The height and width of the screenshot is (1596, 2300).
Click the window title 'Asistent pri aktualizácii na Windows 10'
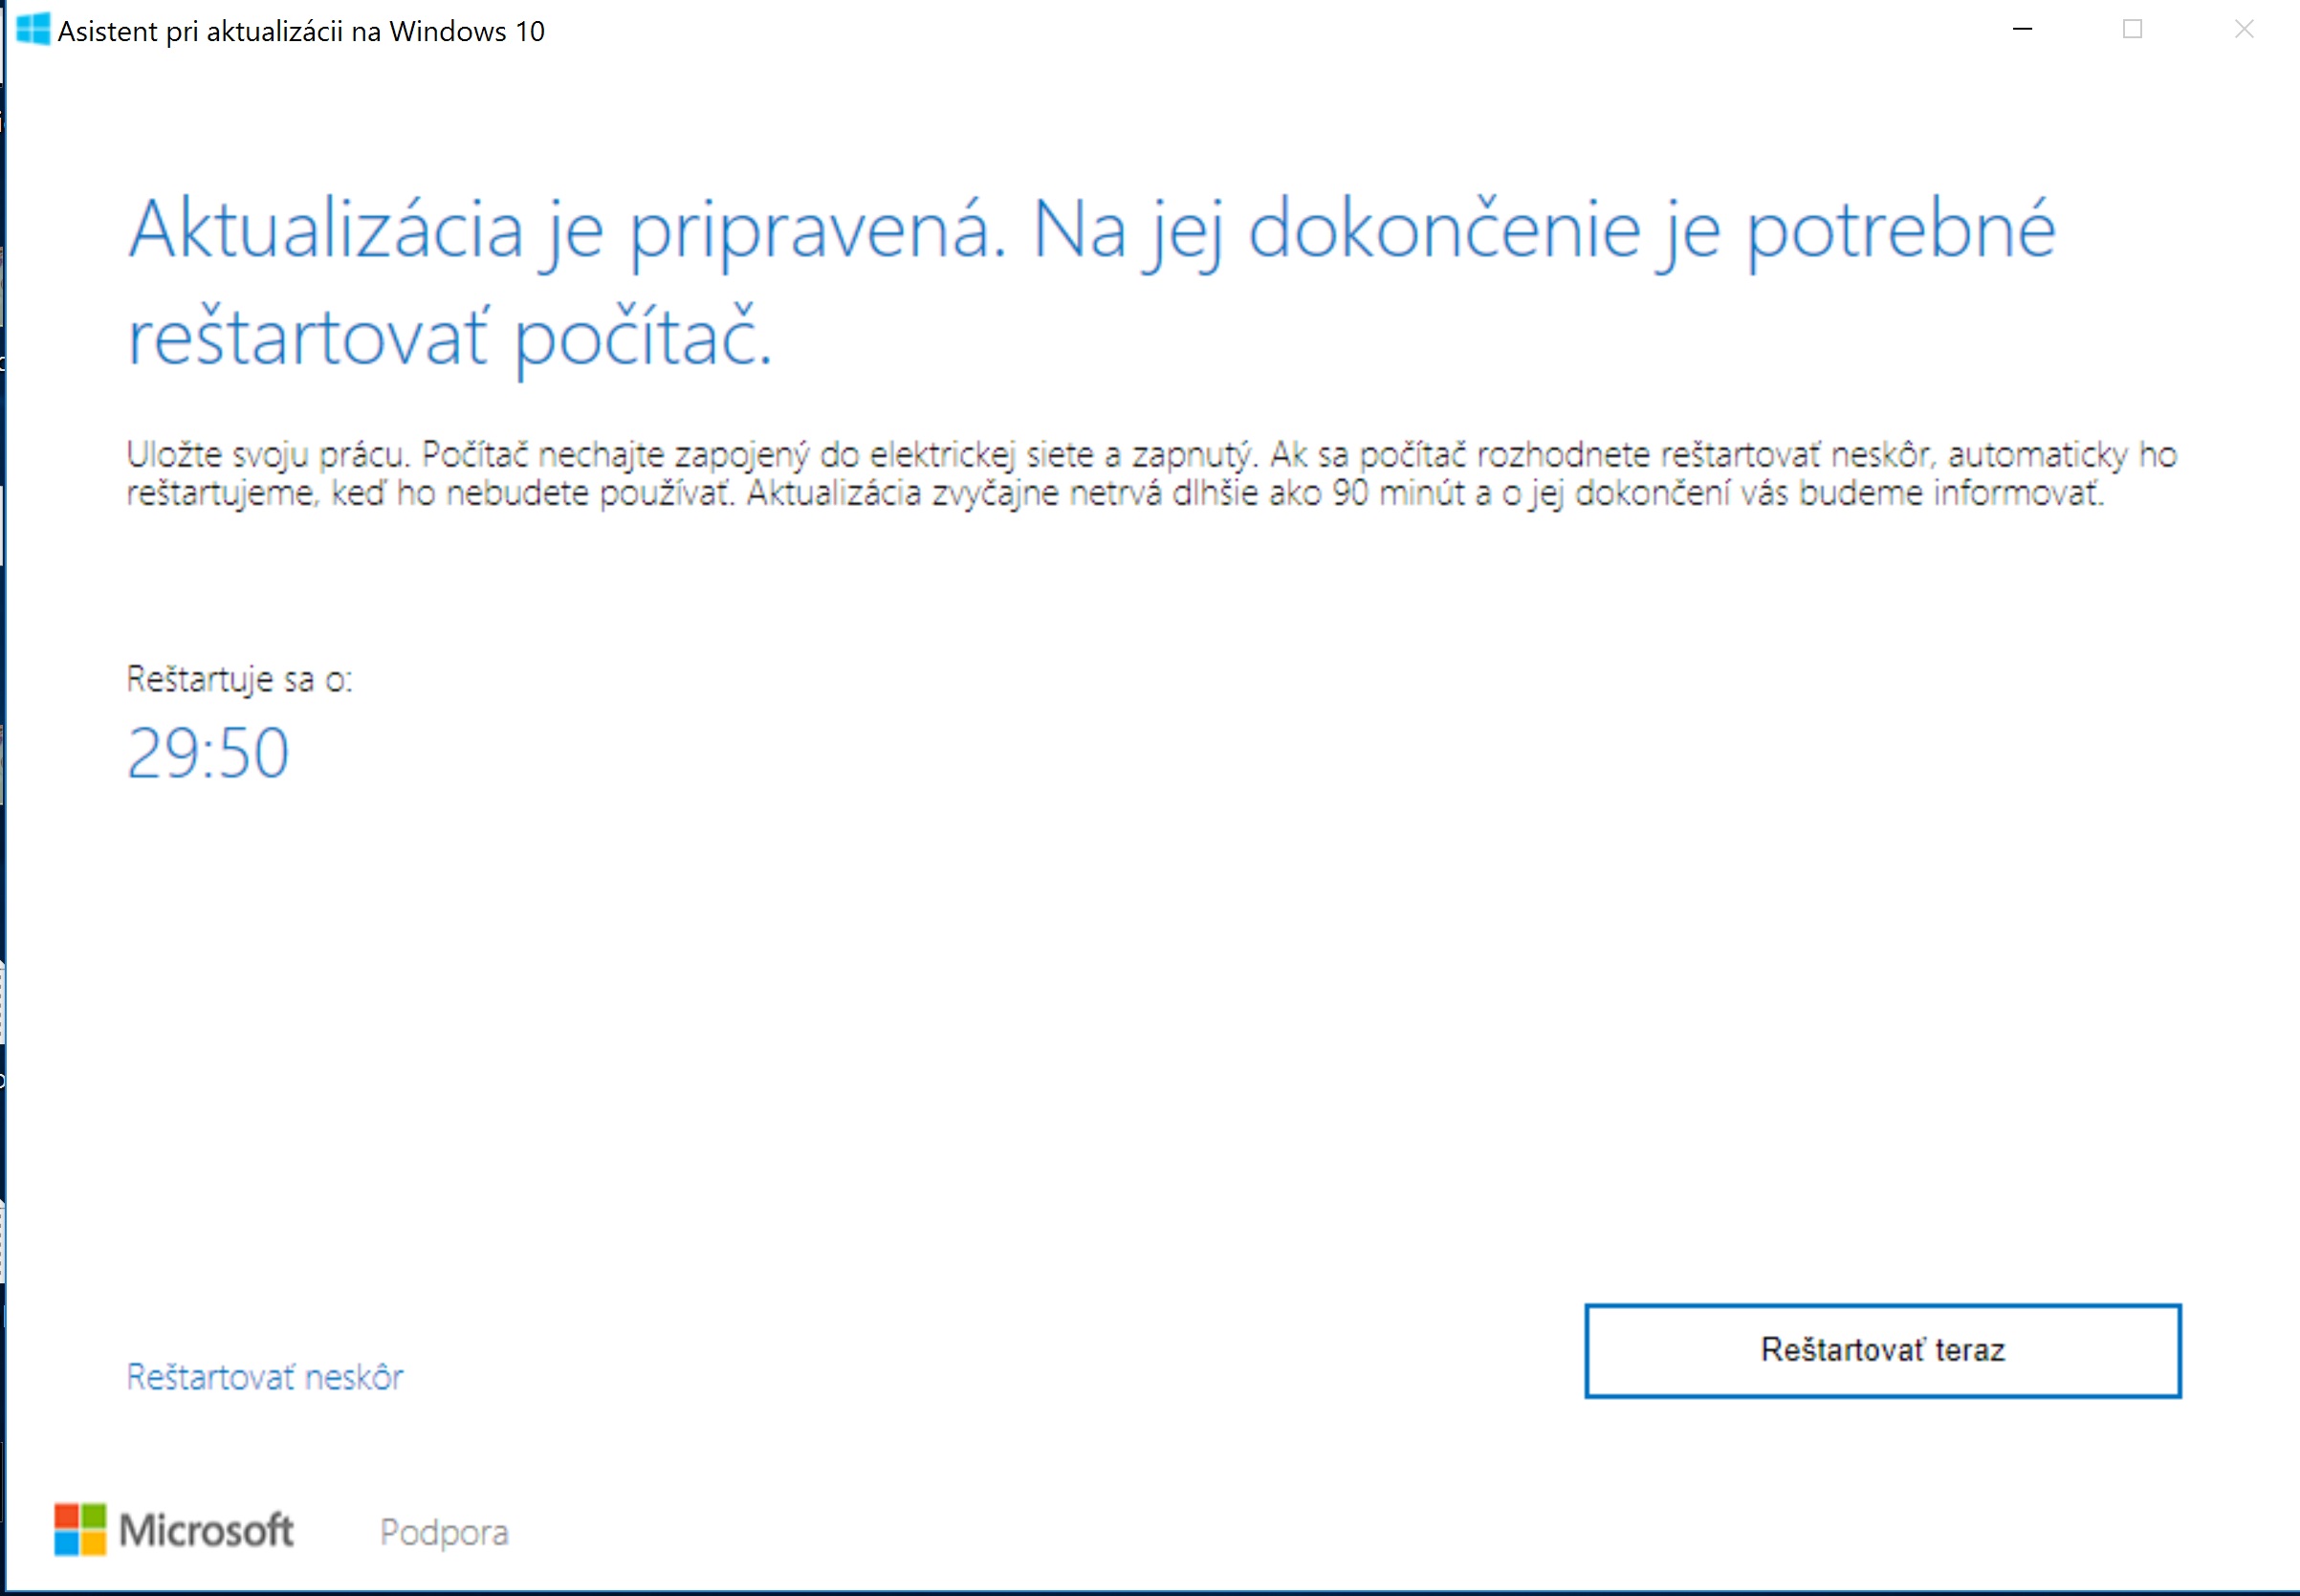pyautogui.click(x=301, y=31)
